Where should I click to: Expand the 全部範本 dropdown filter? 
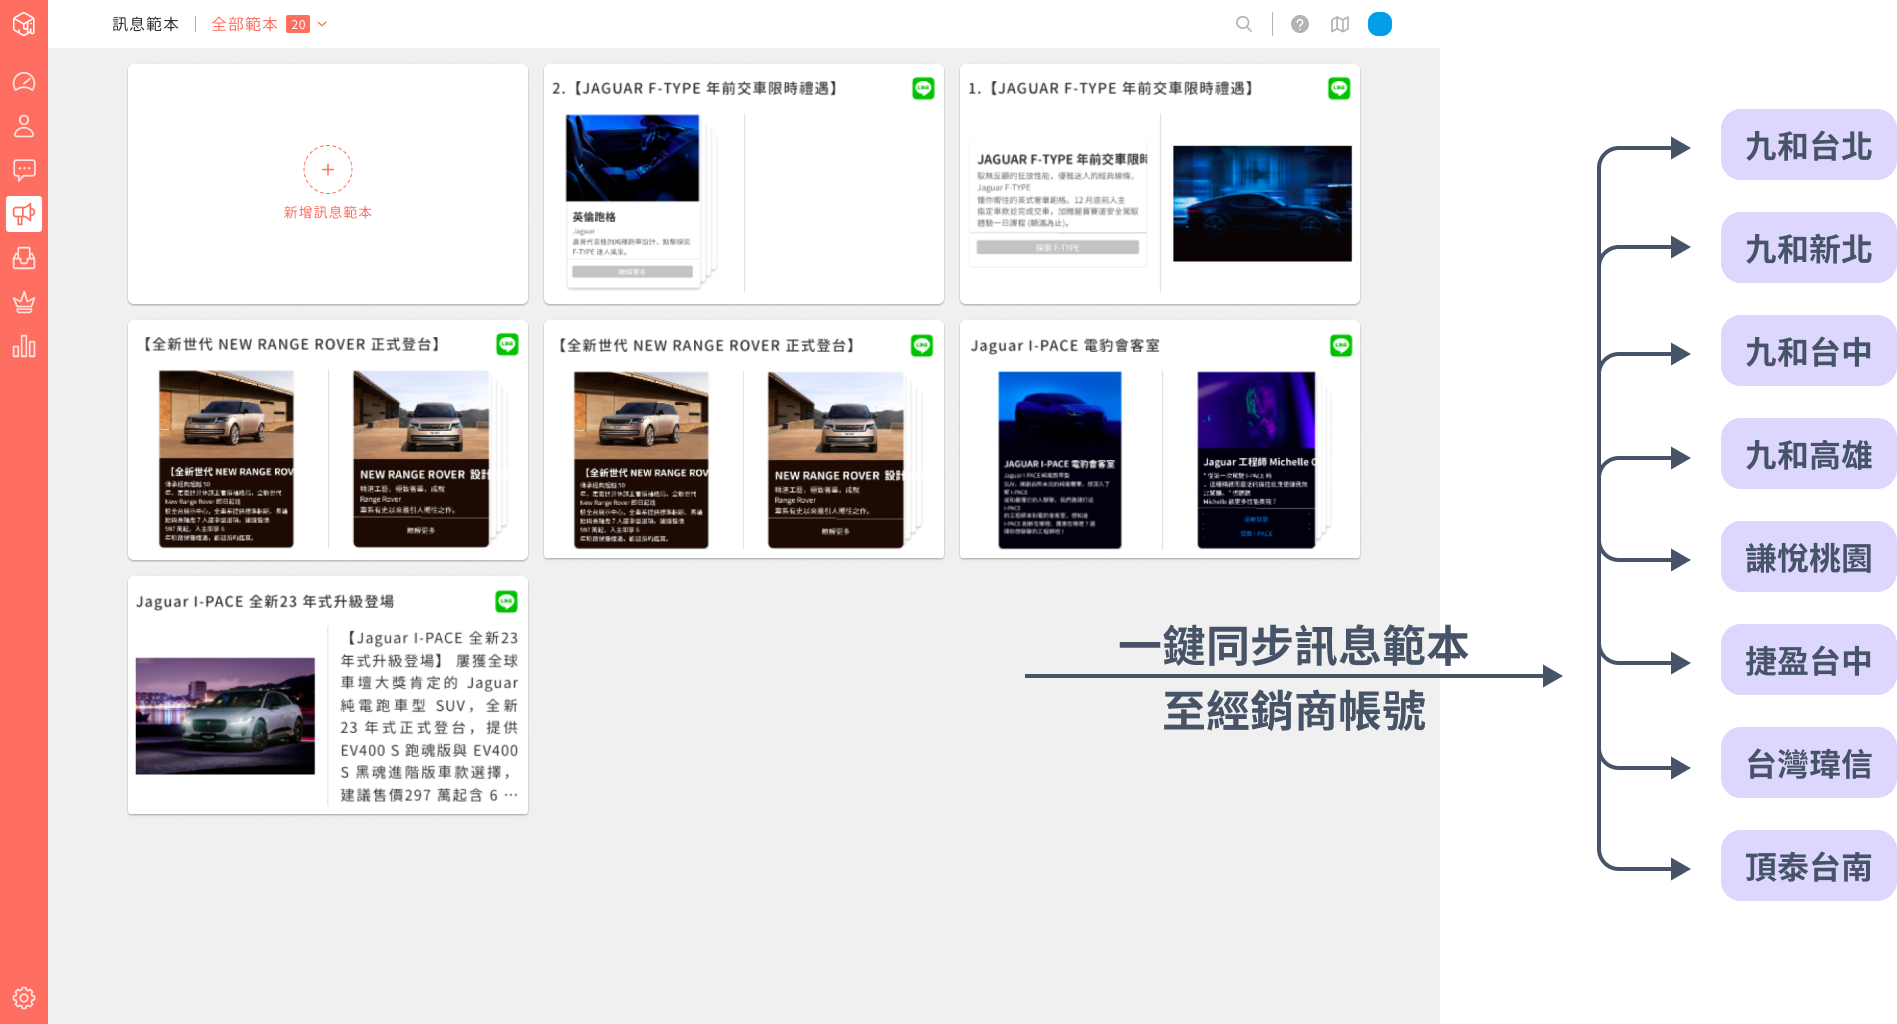[269, 24]
